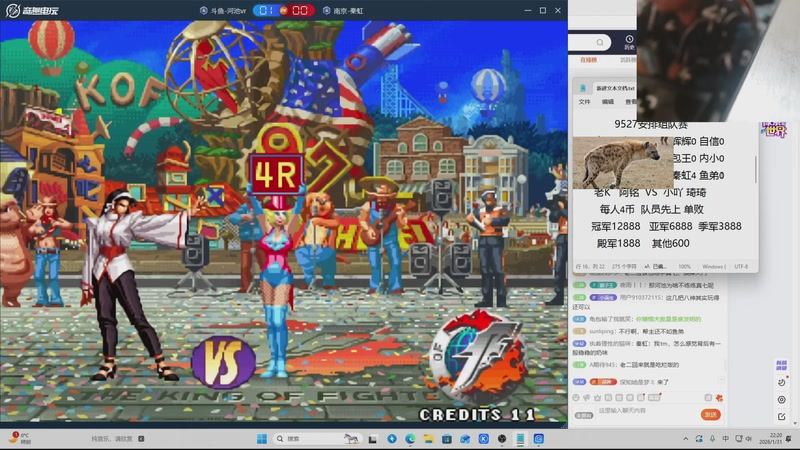Click the edit pencil icon in right sidebar
The image size is (800, 450).
(x=782, y=417)
